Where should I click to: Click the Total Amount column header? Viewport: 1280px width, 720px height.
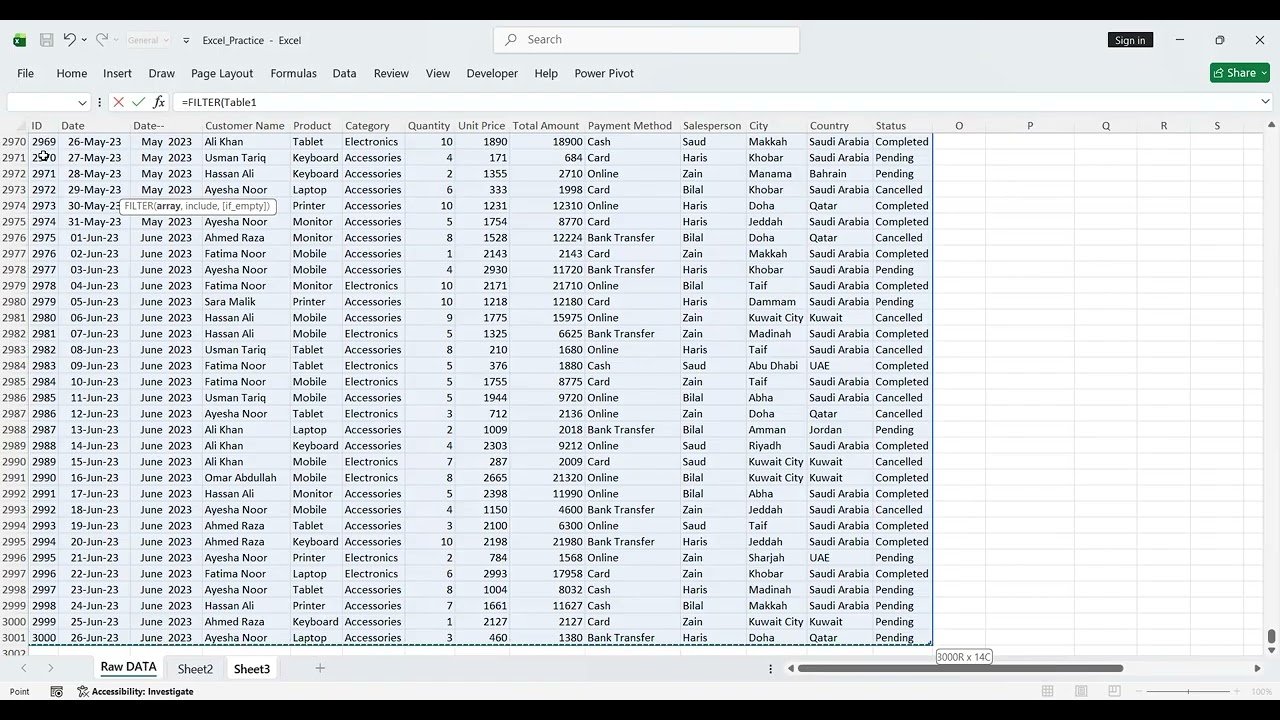[x=545, y=126]
